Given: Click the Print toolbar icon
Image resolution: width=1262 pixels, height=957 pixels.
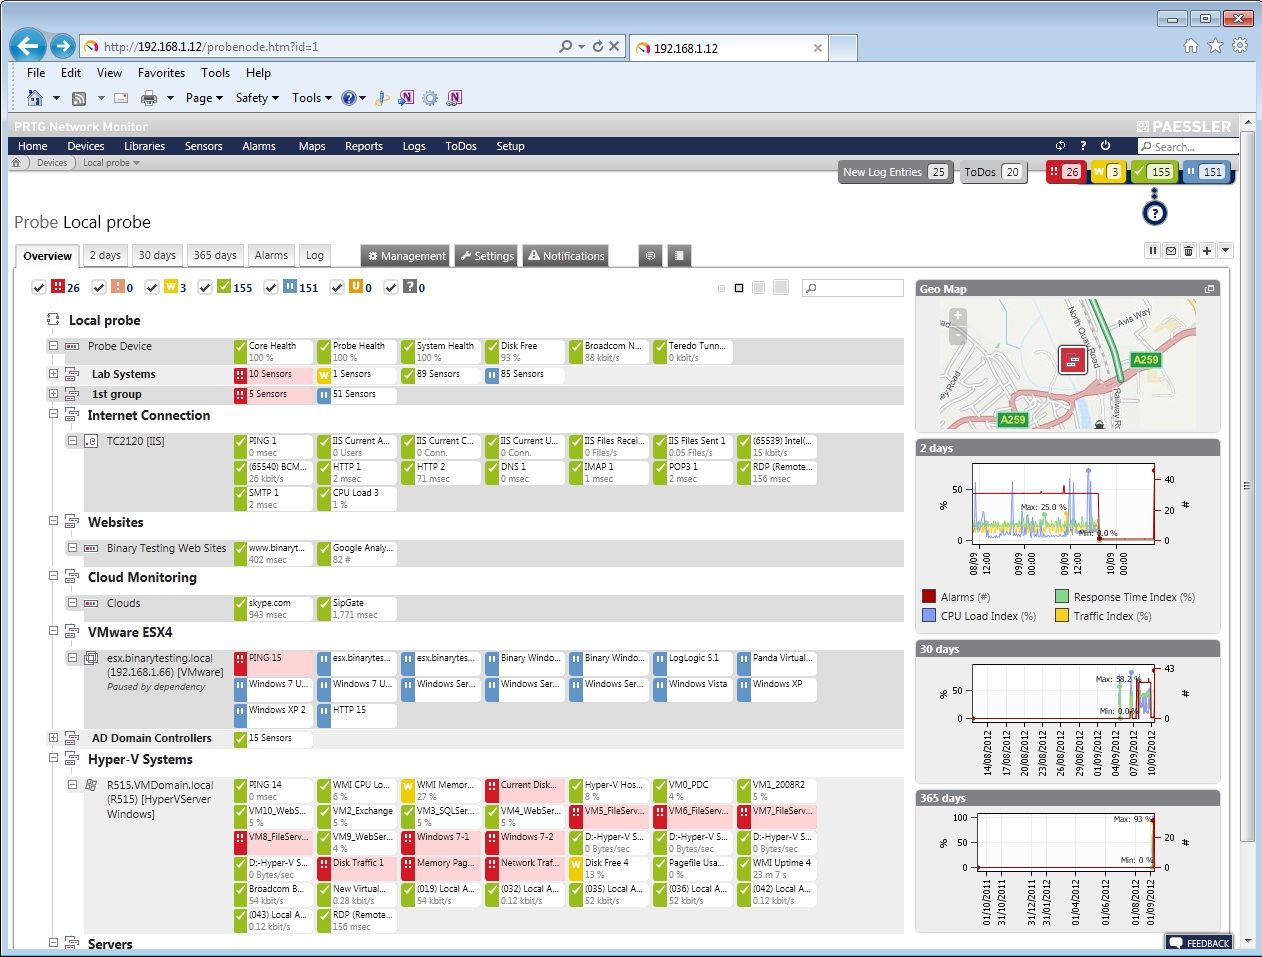Looking at the screenshot, I should [x=149, y=98].
